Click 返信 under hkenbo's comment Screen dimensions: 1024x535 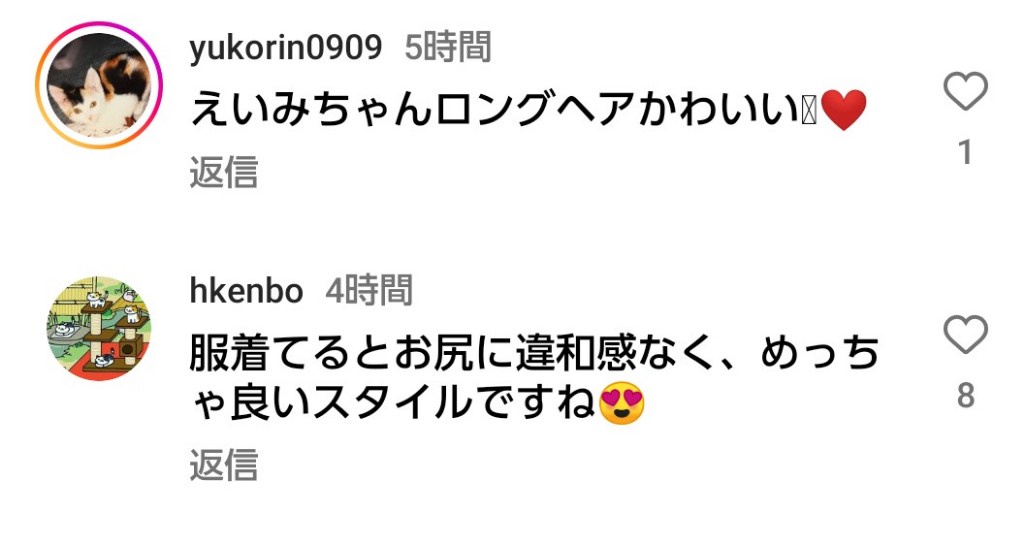pyautogui.click(x=224, y=464)
